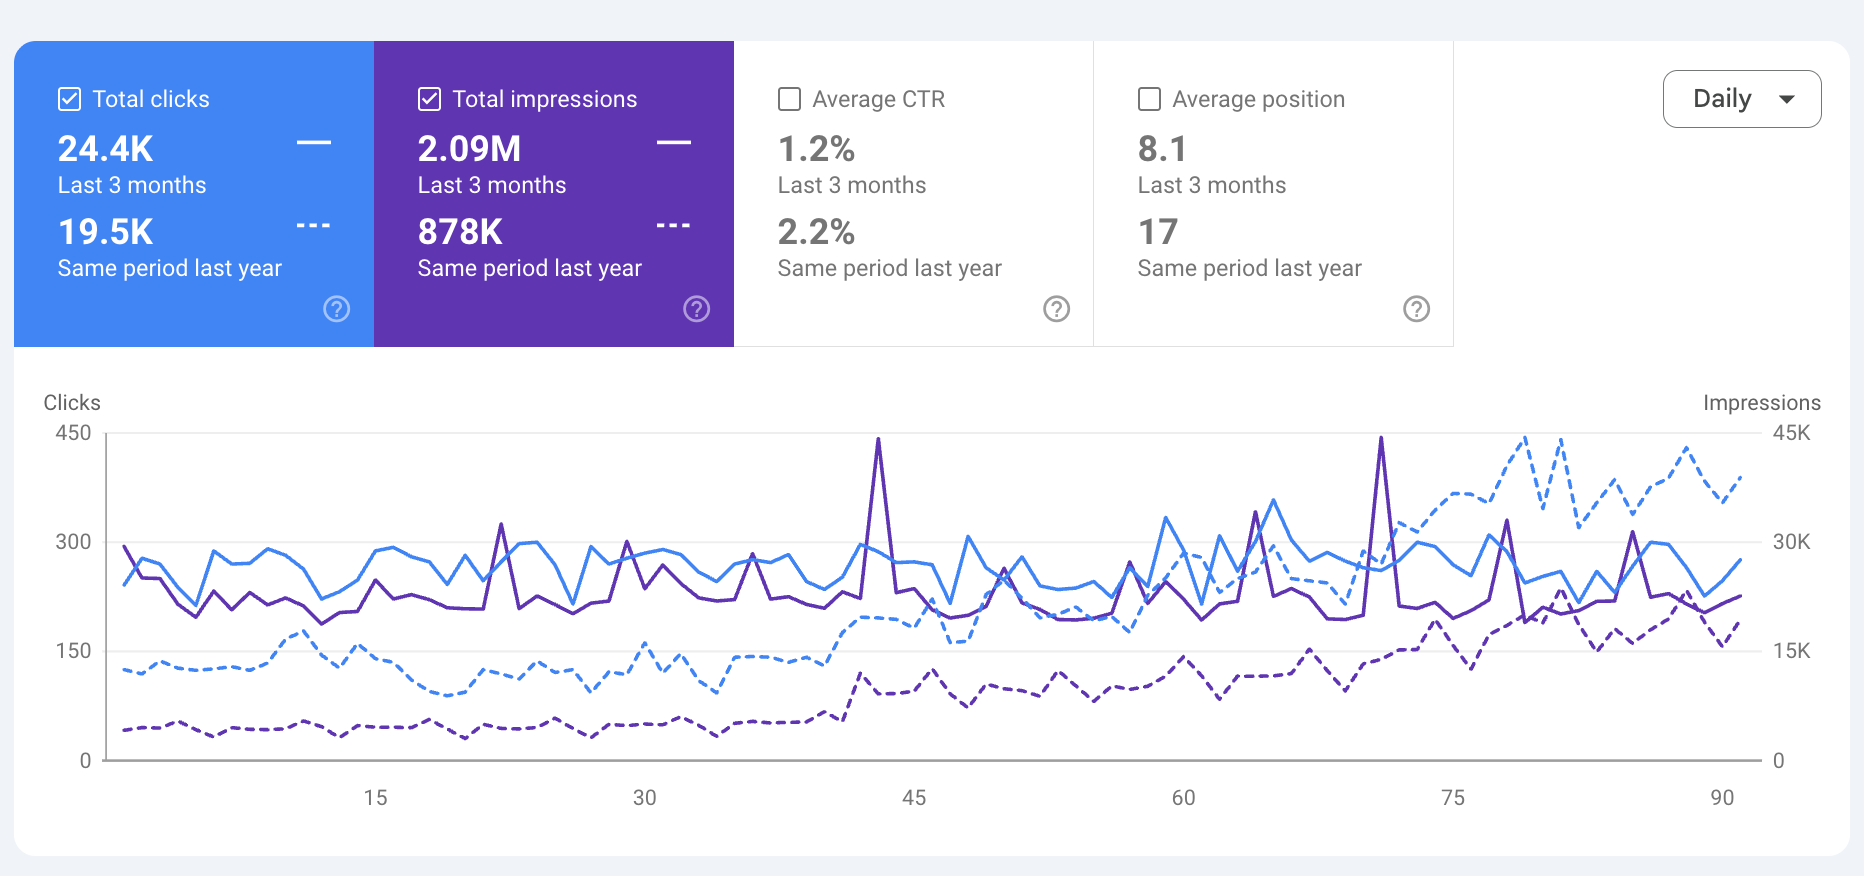Click solid line legend beside 2.09M impressions

tap(673, 143)
